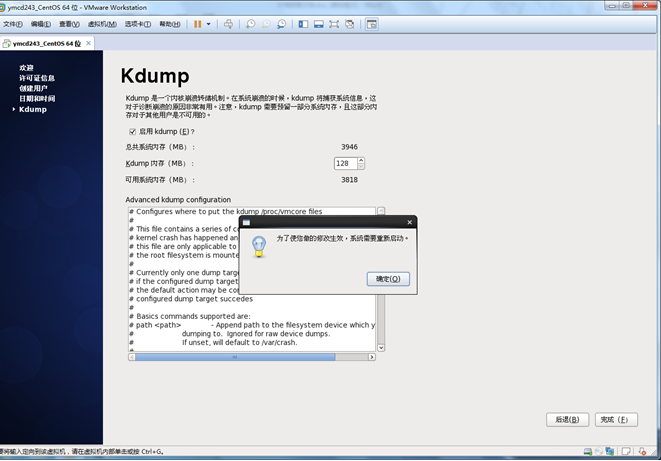Click the total memory value 3946
This screenshot has height=461, width=661.
[349, 147]
